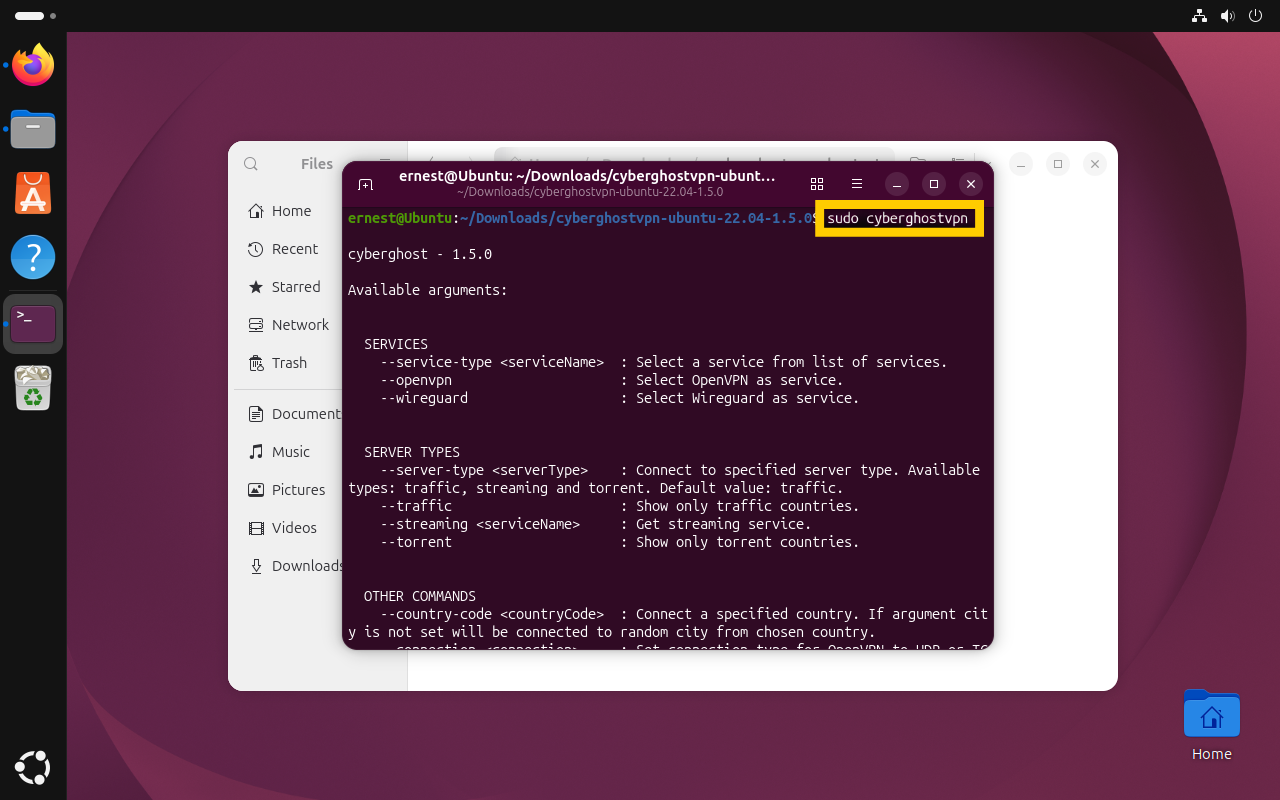Click '--streaming <serviceName>' in terminal

coord(480,524)
